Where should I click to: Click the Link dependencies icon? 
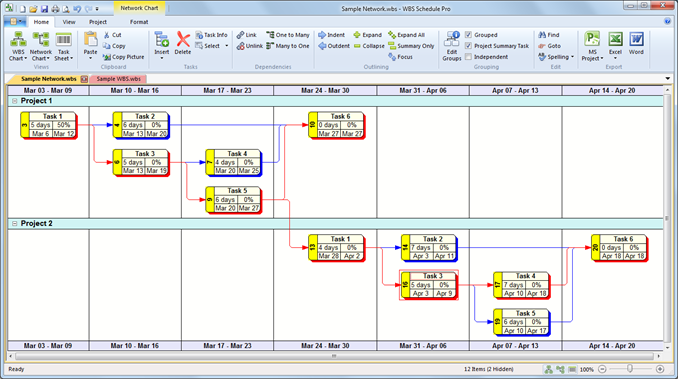[x=240, y=35]
